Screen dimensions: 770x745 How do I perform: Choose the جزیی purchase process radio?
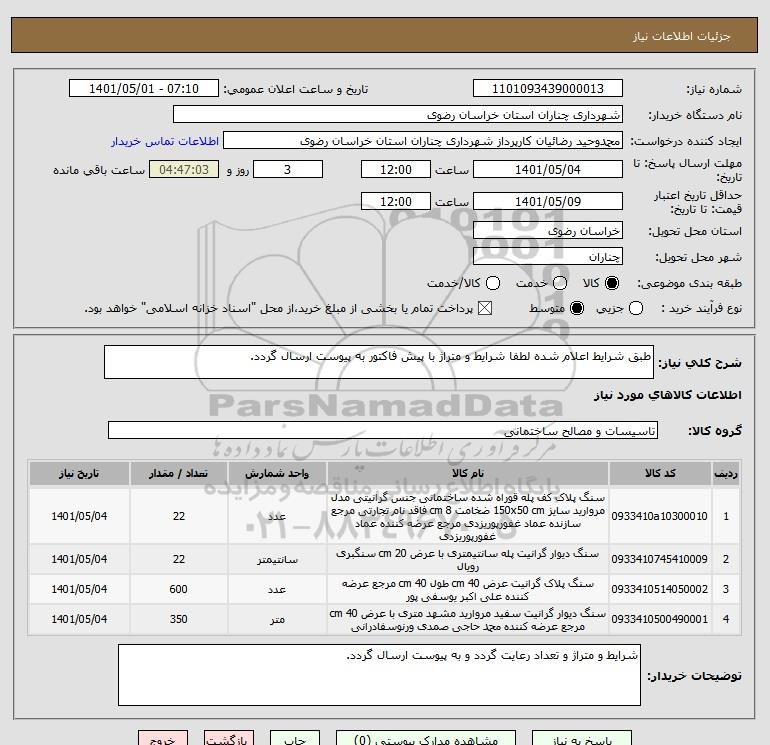click(636, 308)
